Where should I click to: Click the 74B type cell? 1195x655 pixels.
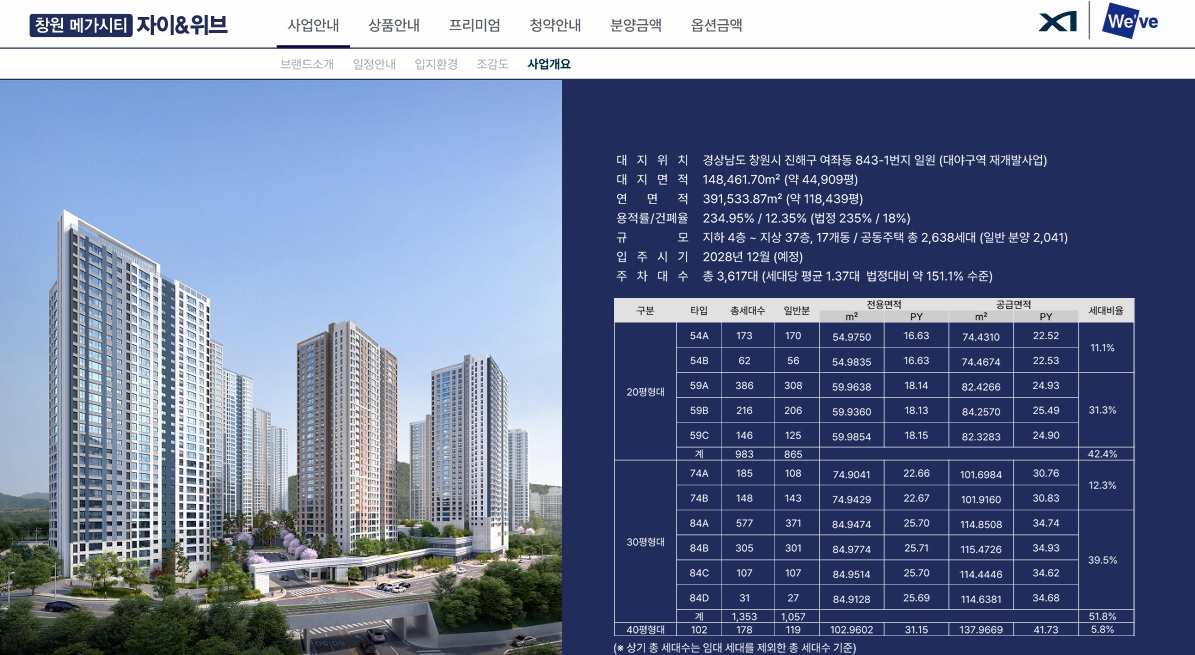pos(699,498)
